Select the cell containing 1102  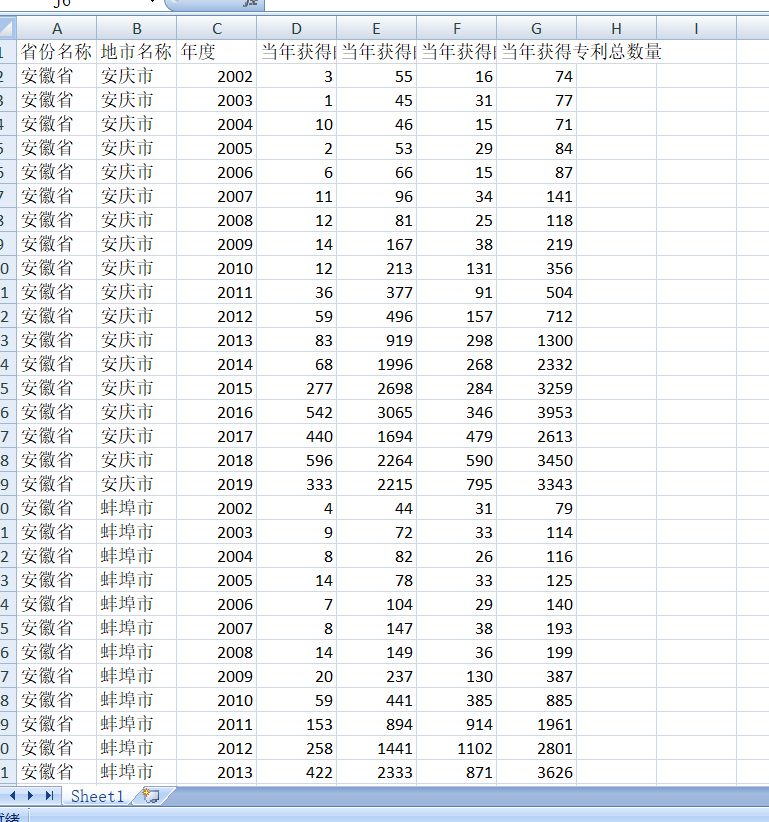(457, 748)
